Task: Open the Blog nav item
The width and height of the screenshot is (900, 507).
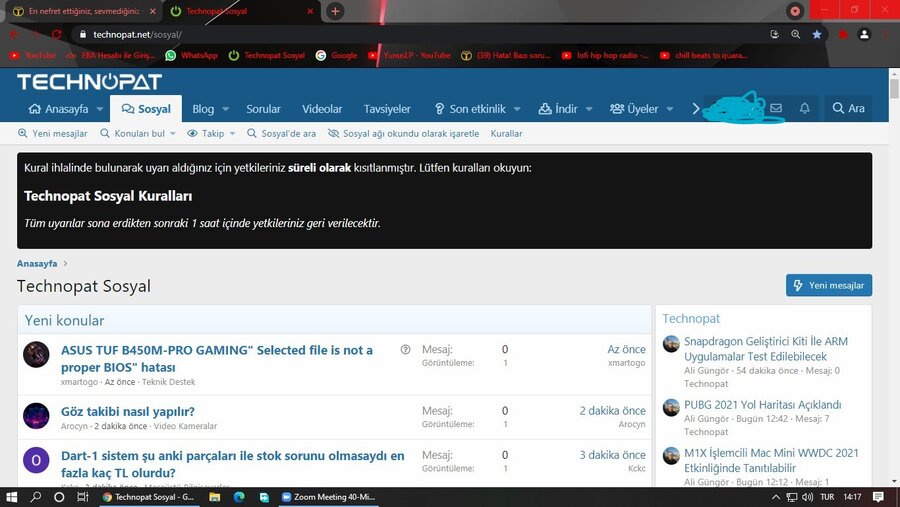Action: 203,109
